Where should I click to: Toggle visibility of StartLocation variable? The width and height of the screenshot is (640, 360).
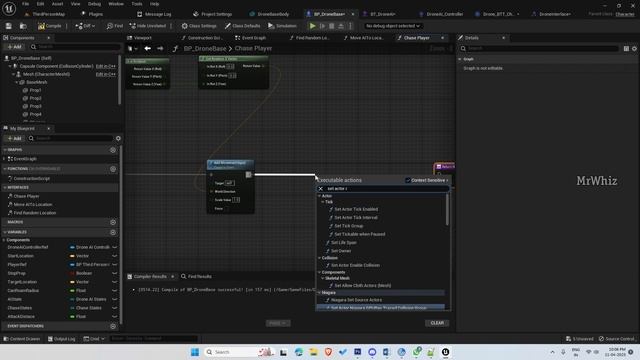tap(115, 256)
